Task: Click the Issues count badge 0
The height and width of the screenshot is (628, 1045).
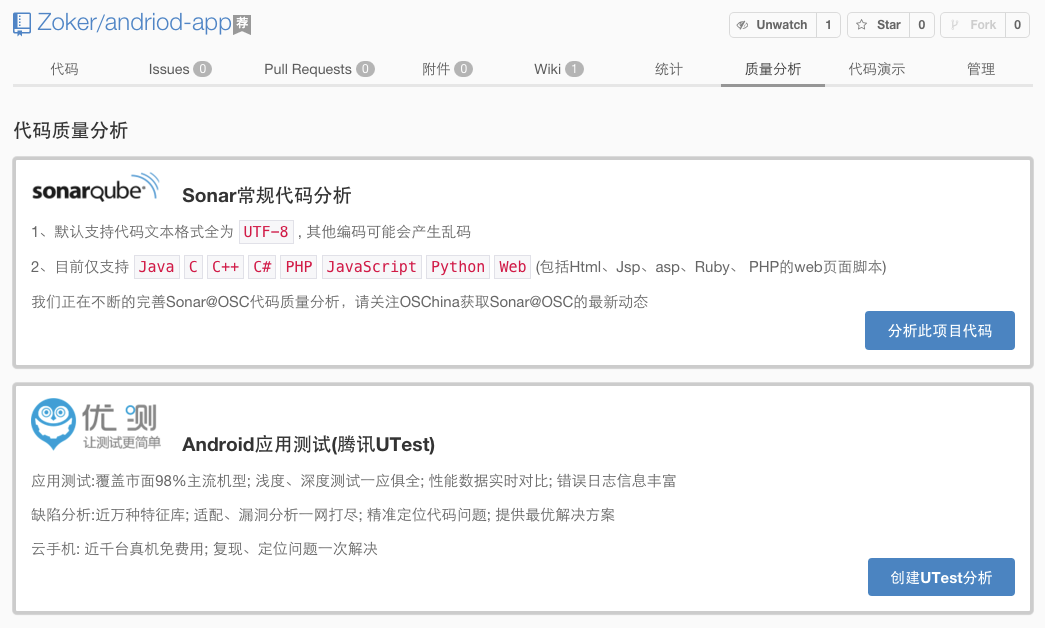Action: (203, 69)
